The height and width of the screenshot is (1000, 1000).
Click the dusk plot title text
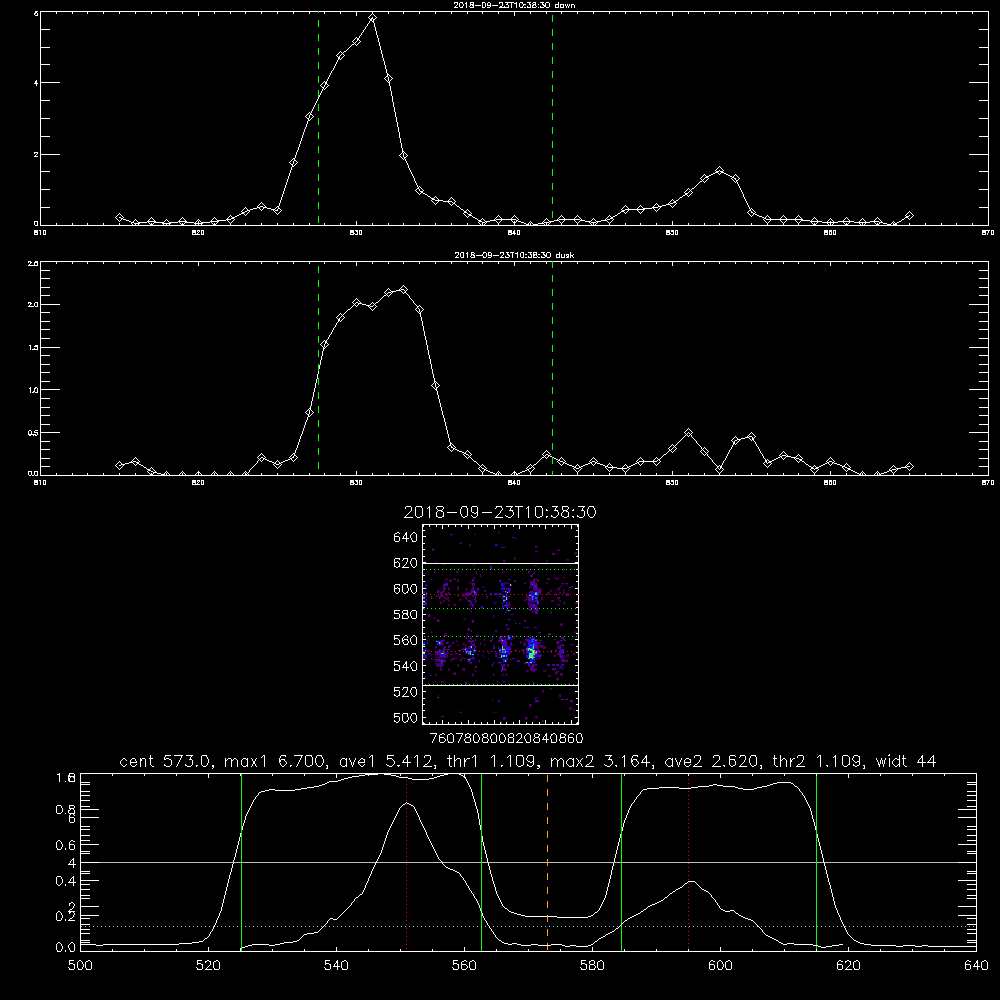coord(514,255)
